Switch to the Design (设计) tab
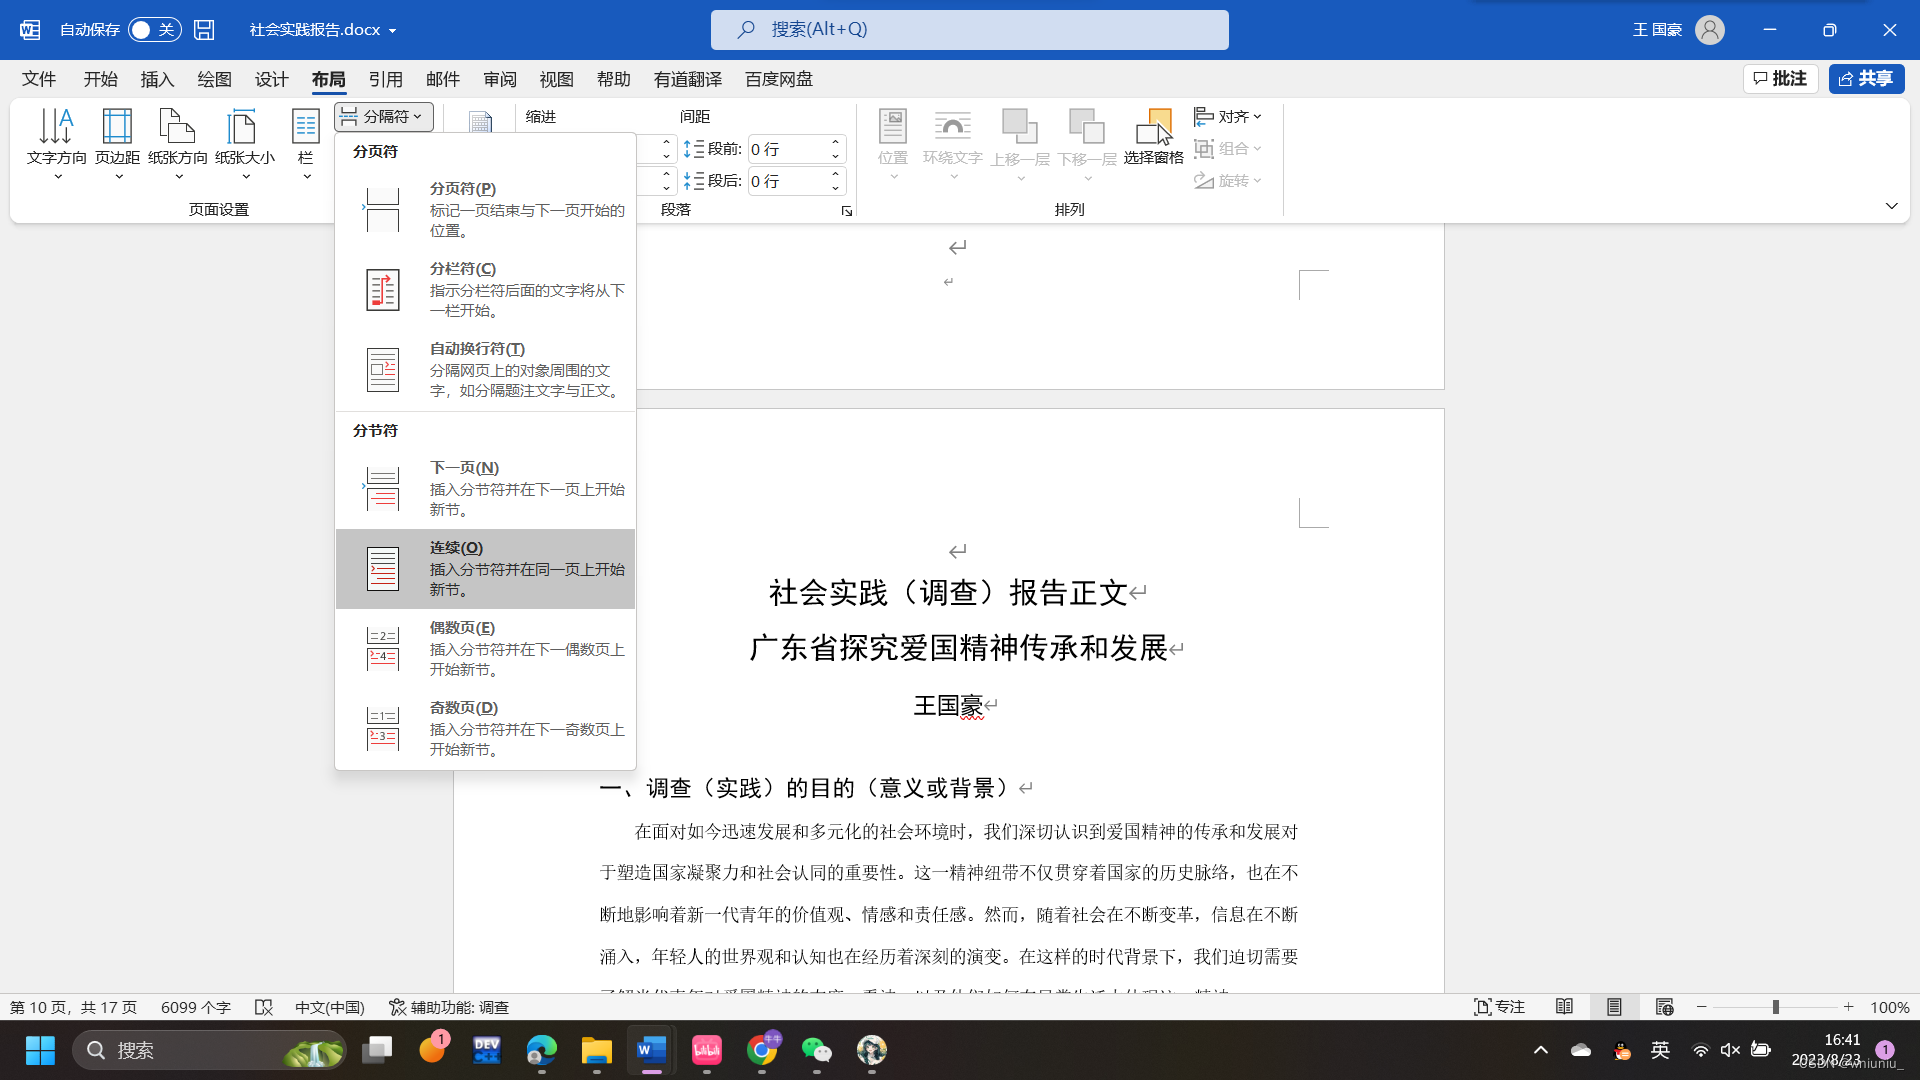Viewport: 1920px width, 1080px height. [271, 79]
